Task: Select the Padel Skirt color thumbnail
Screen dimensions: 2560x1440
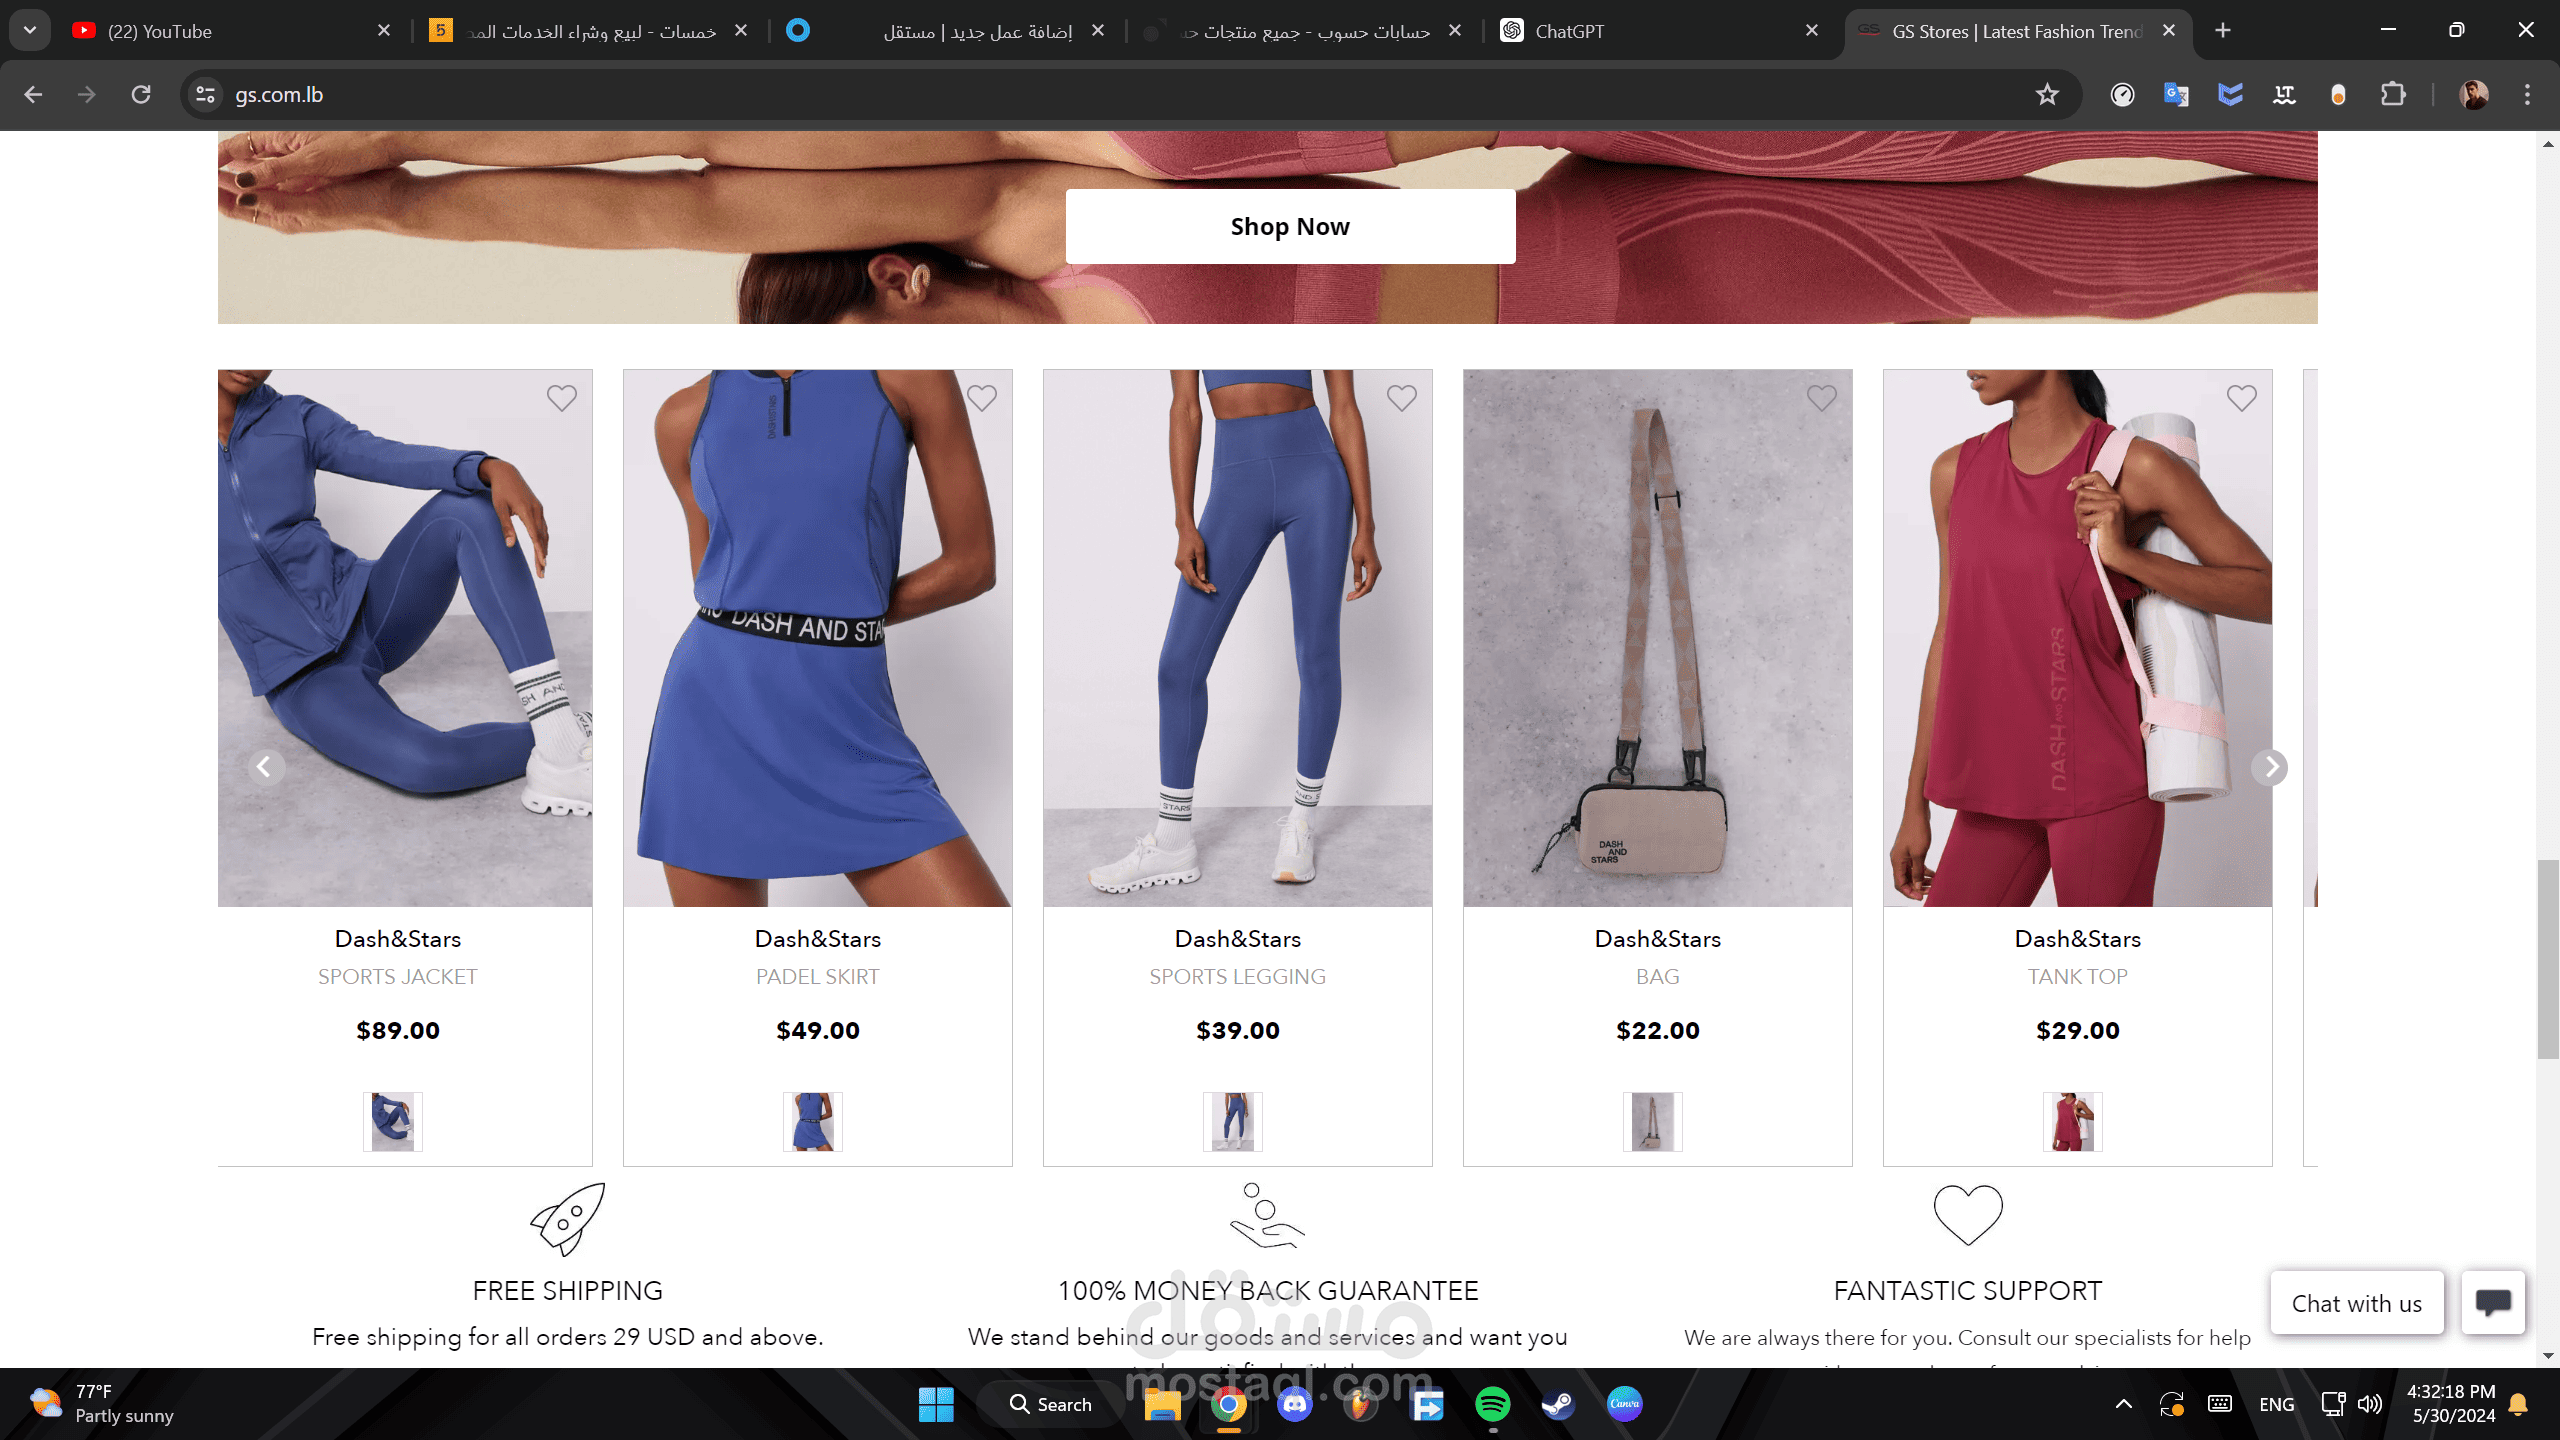Action: tap(813, 1122)
